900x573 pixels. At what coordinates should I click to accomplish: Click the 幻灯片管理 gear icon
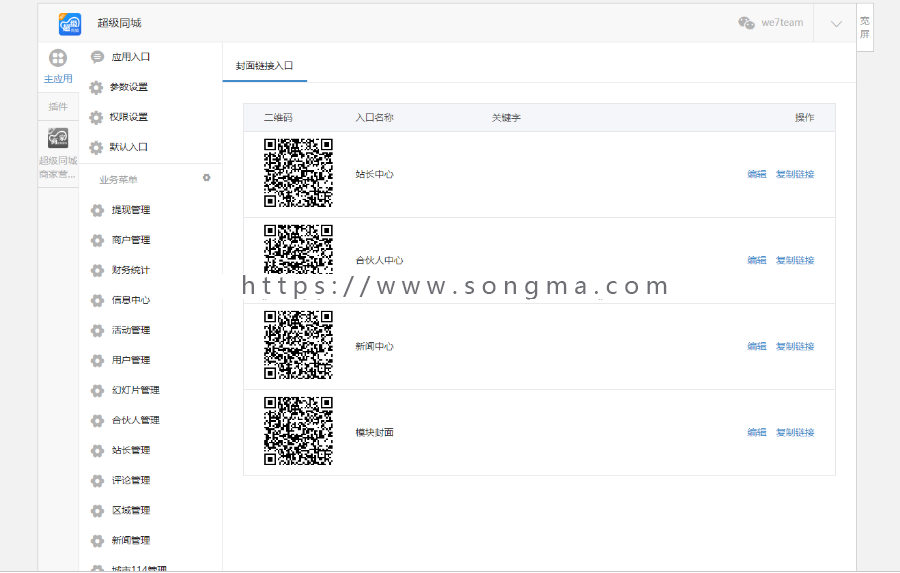click(98, 390)
